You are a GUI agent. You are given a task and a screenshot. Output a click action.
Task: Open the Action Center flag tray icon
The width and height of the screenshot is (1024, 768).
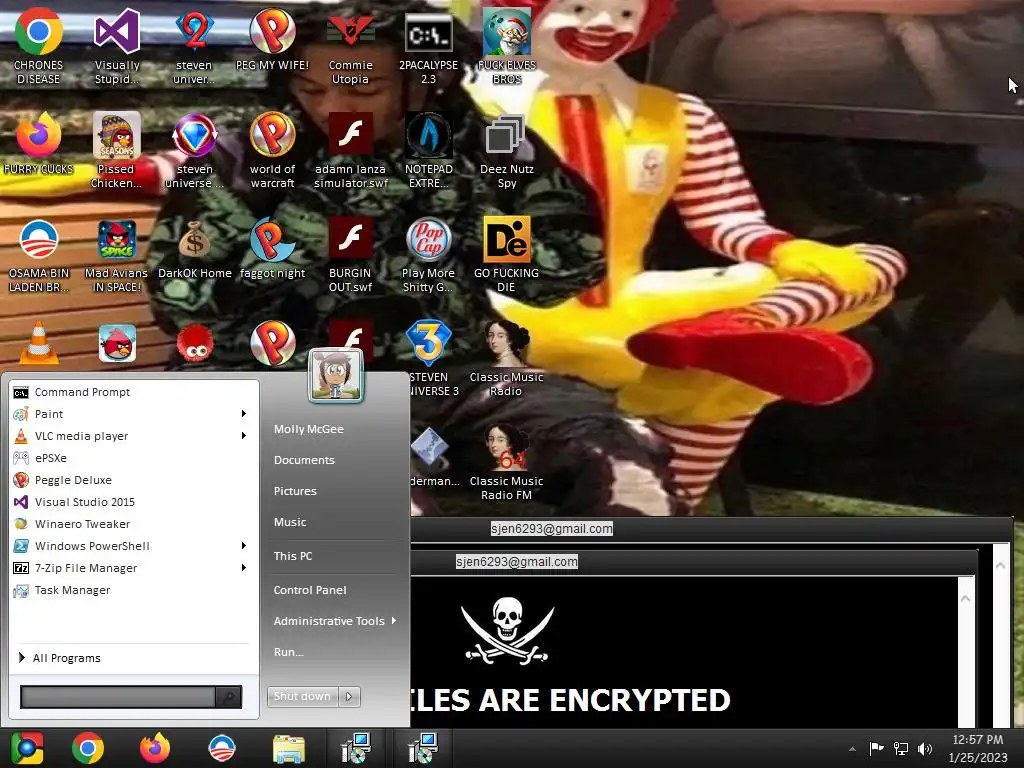pyautogui.click(x=876, y=748)
